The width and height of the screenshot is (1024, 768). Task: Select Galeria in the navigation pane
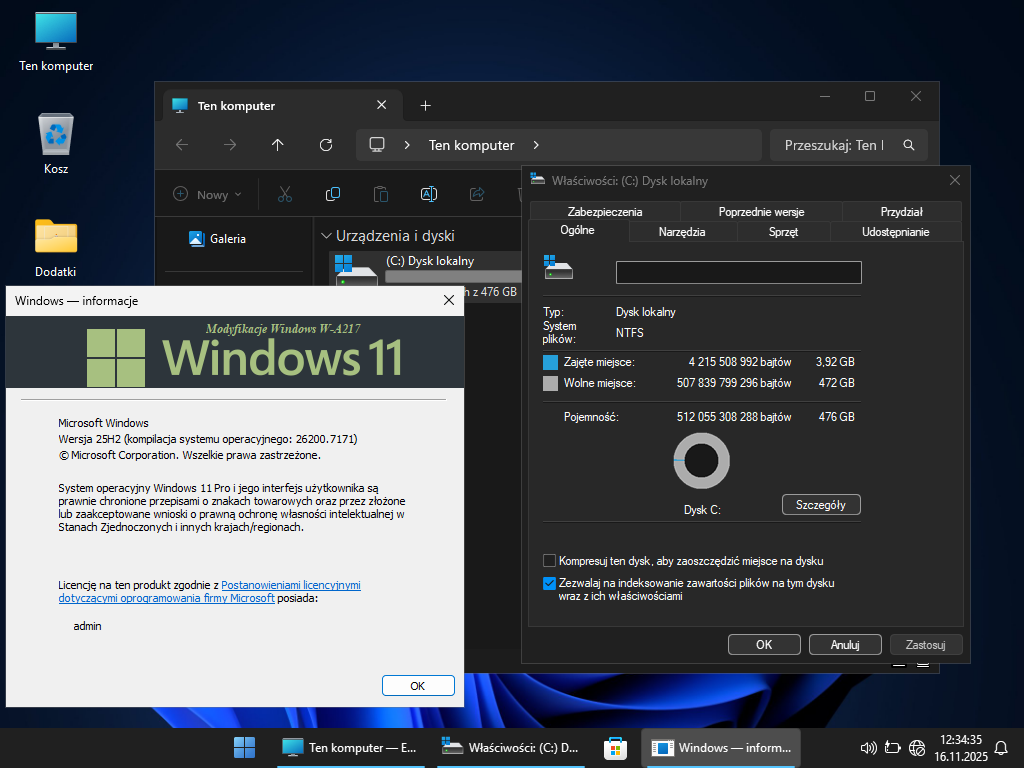(227, 239)
